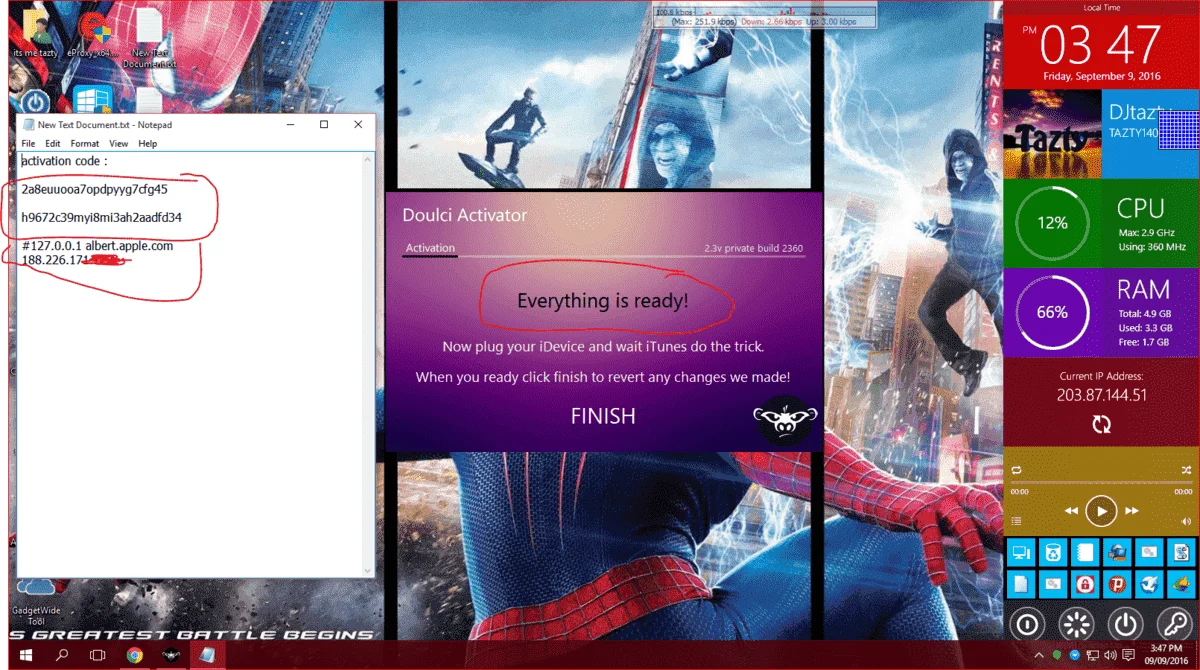The height and width of the screenshot is (670, 1200).
Task: Open the notebook launcher tile
Action: pos(1085,552)
